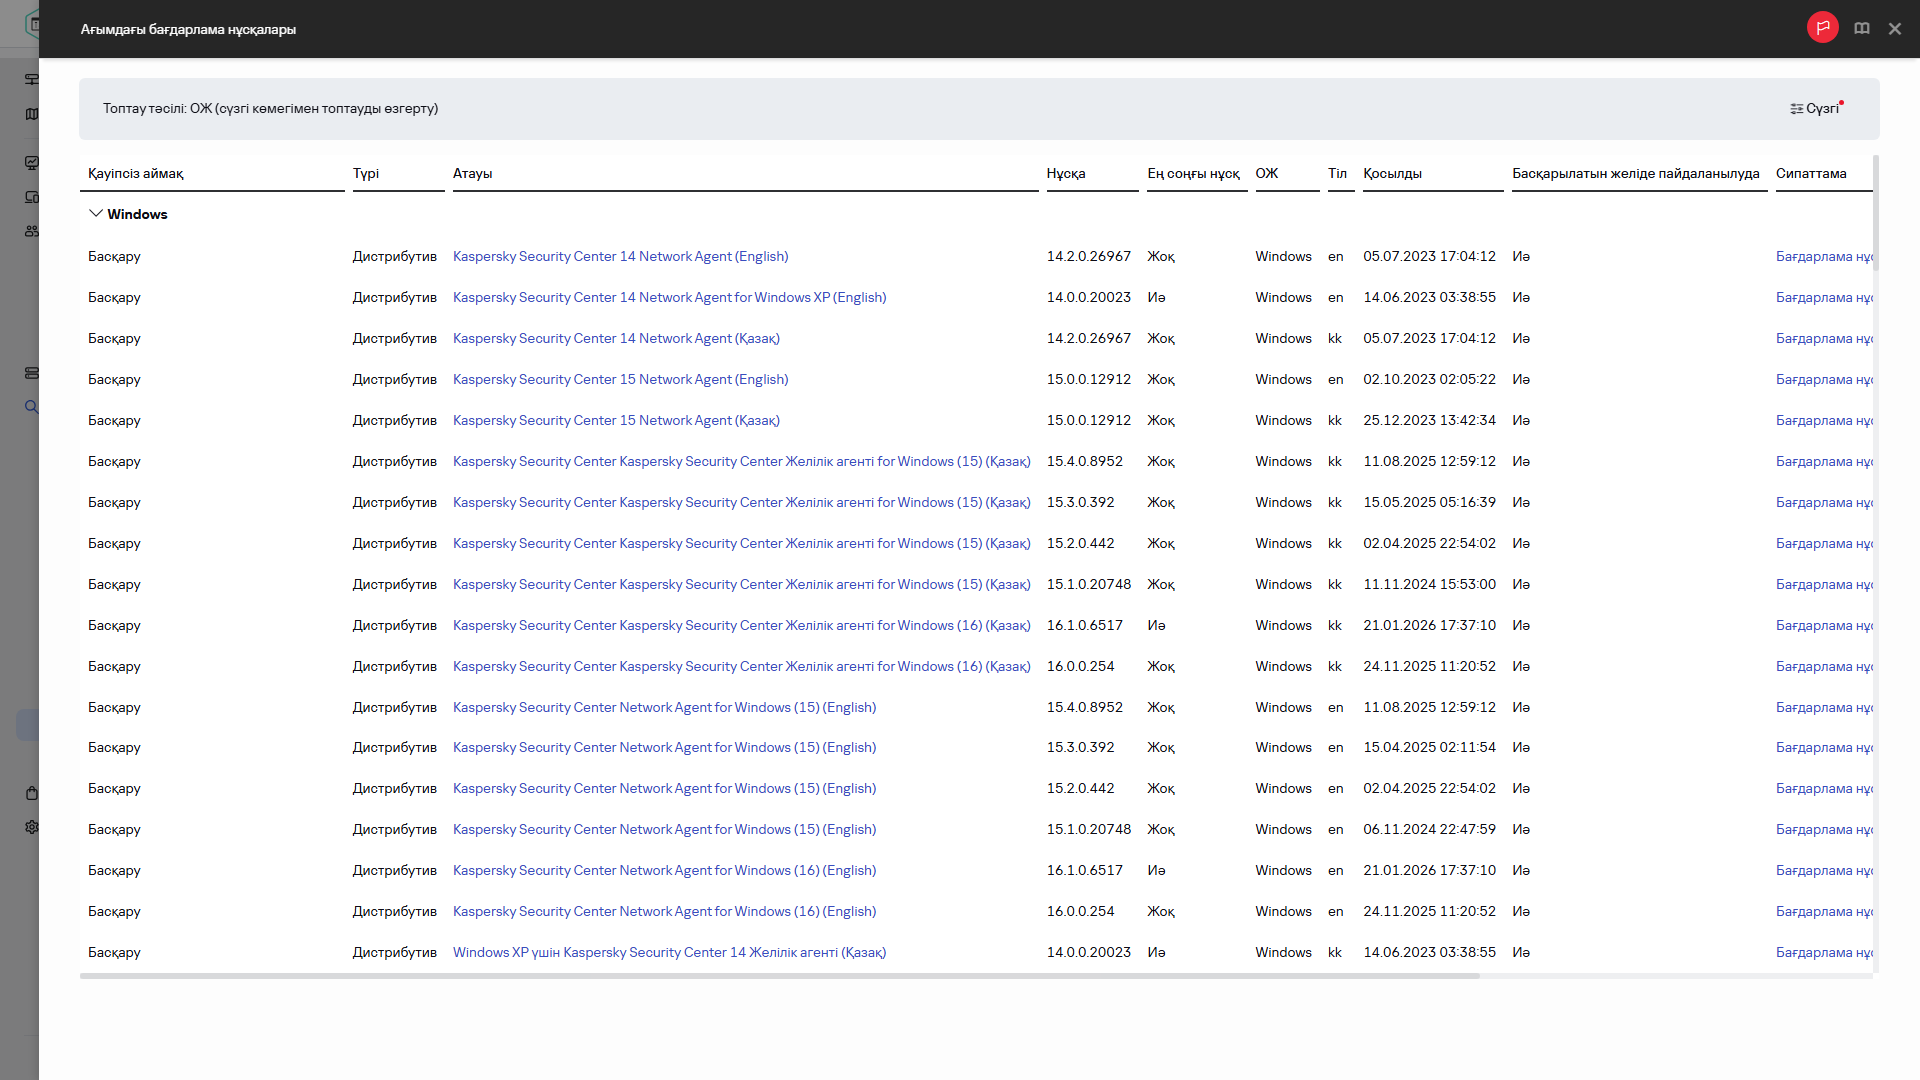Viewport: 1920px width, 1080px height.
Task: Open the Kazakh Windows XP 14 Желілік агенті link
Action: tap(669, 952)
